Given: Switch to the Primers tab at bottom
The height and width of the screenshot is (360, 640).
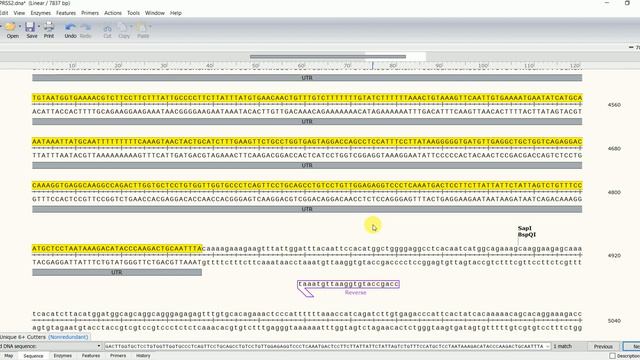Looking at the screenshot, I should (118, 356).
